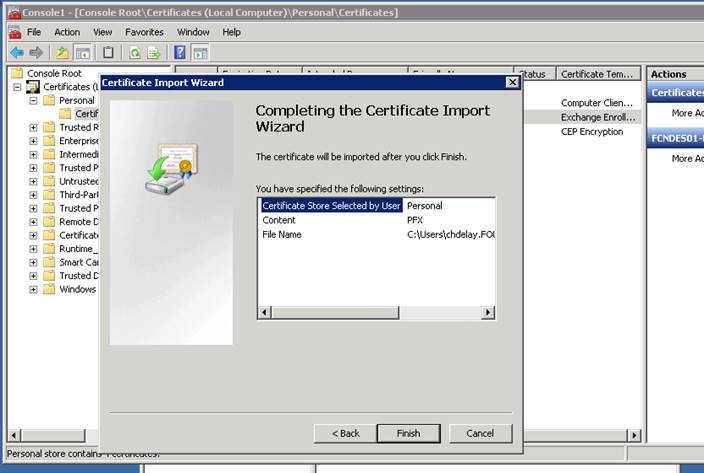Open Help from the blue question icon
The image size is (704, 473).
click(181, 52)
